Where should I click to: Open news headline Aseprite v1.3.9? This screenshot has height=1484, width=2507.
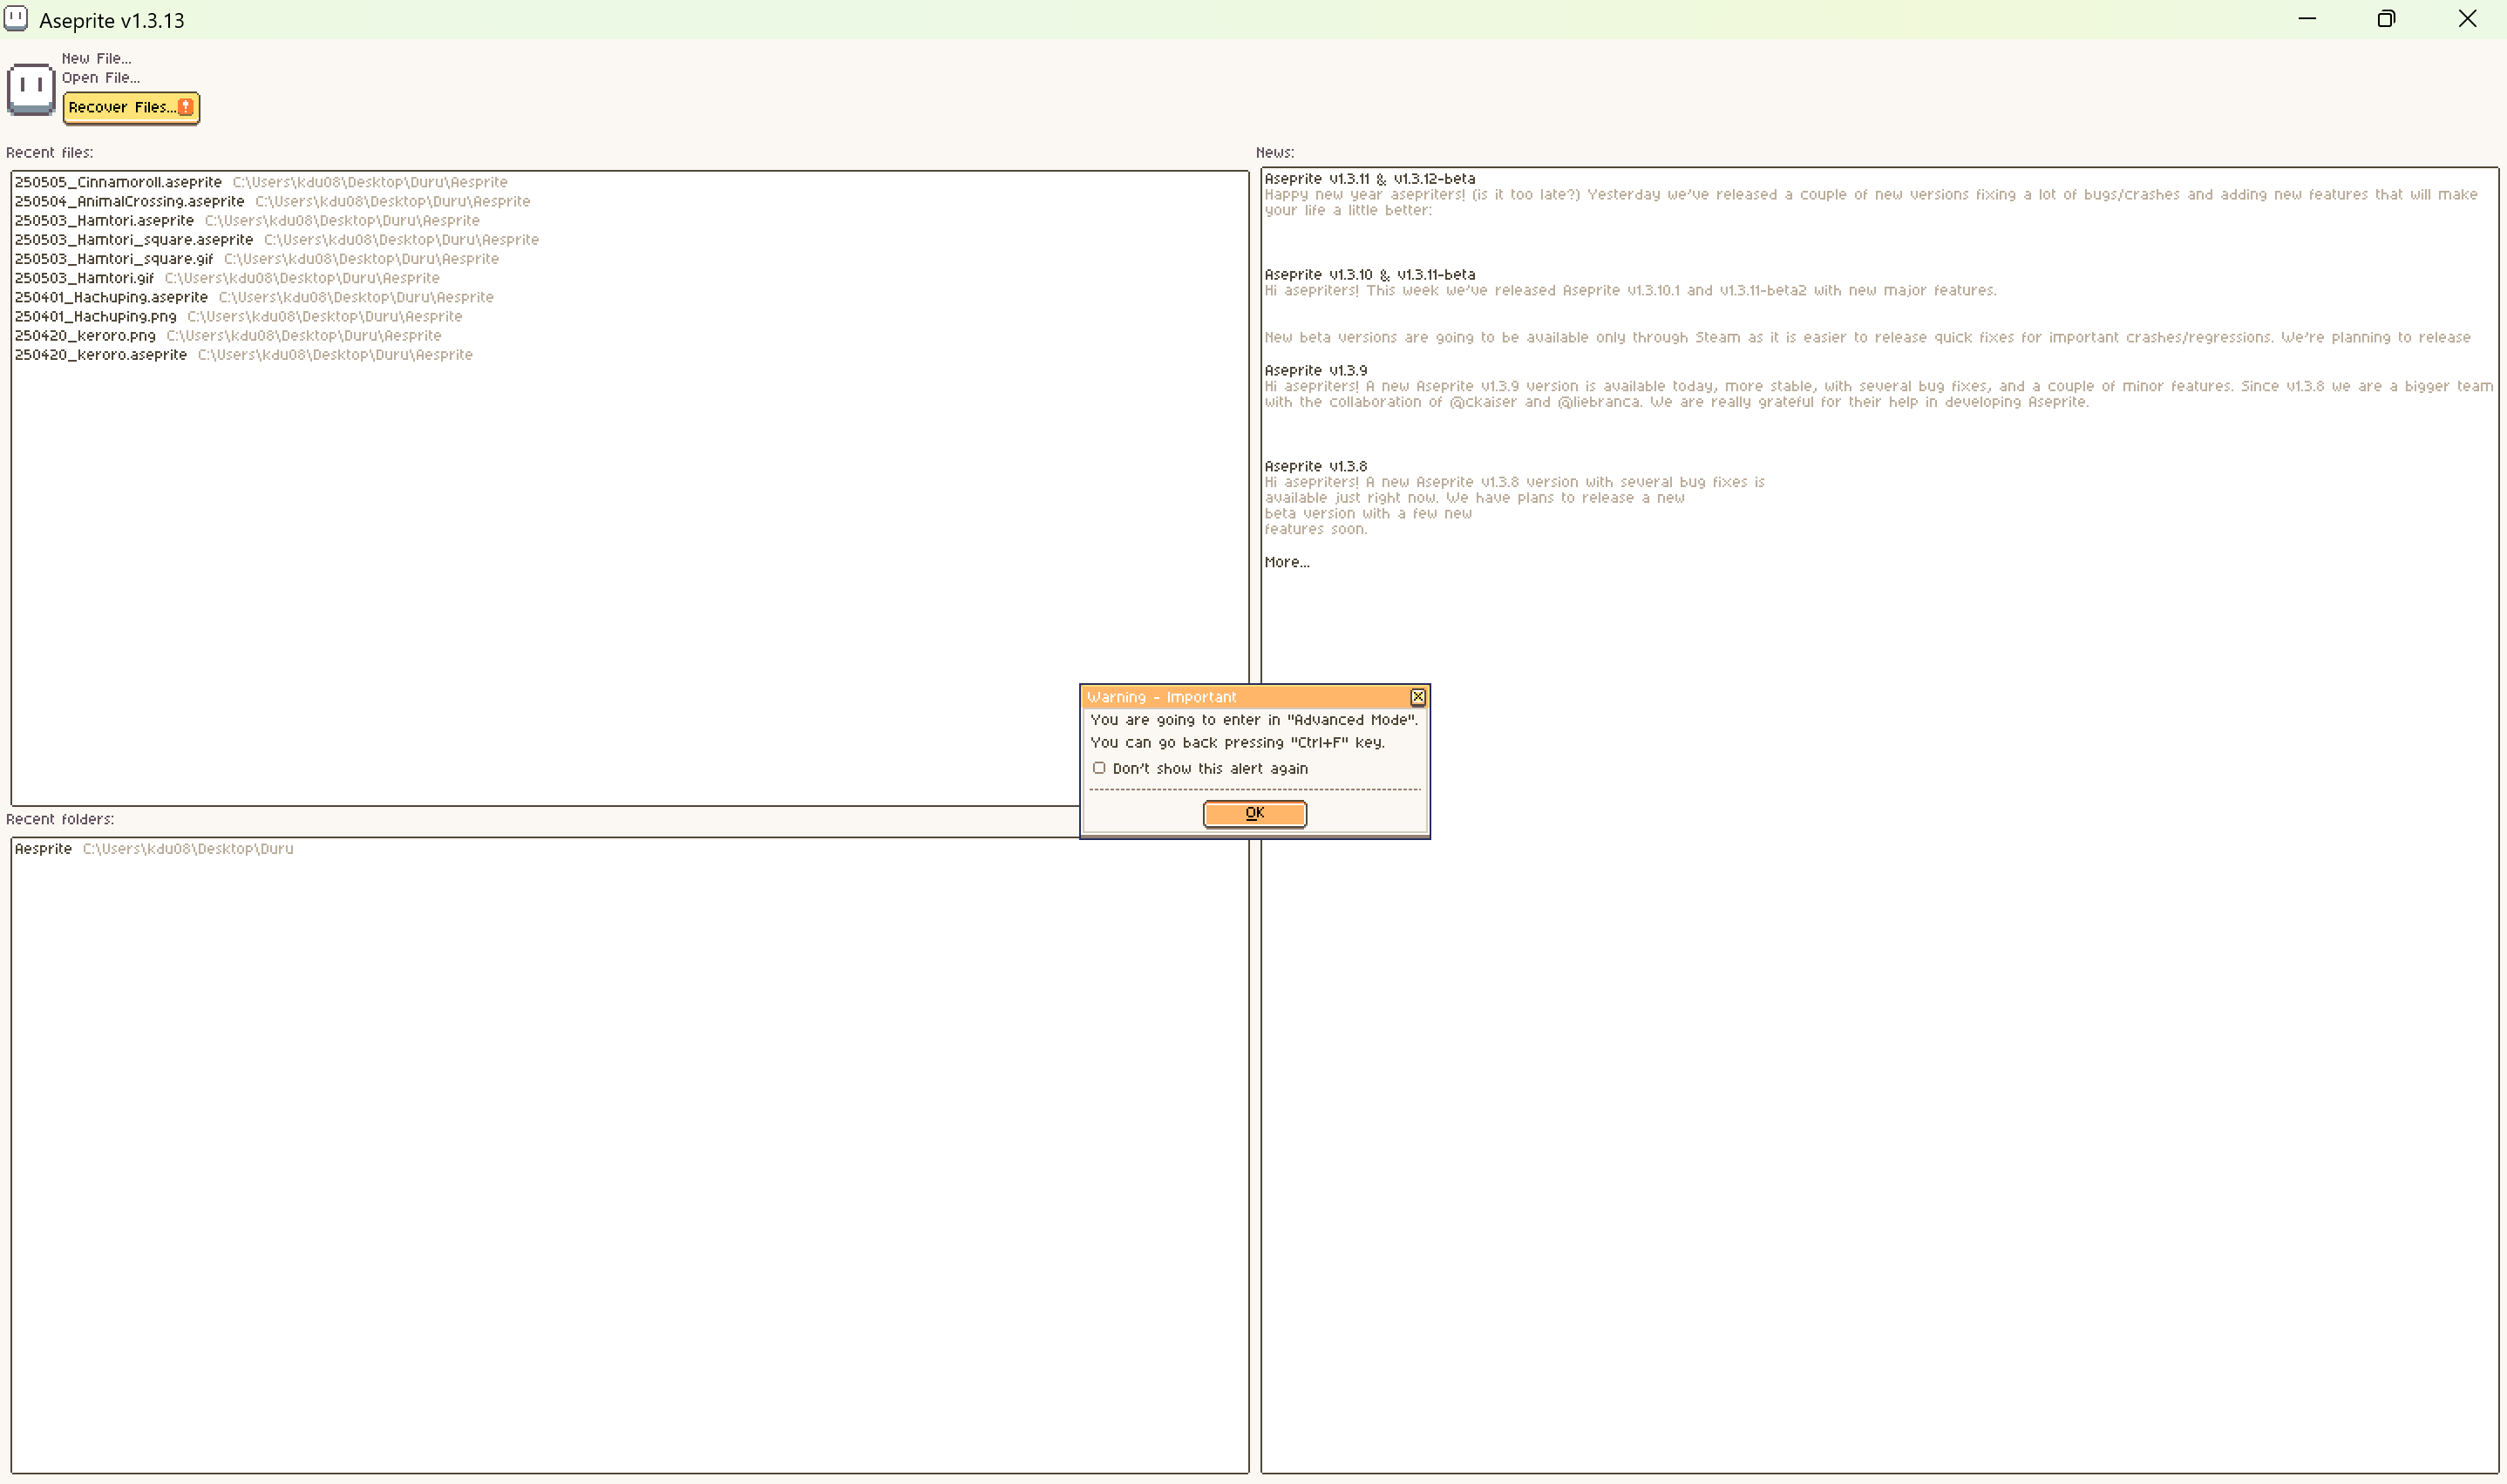1315,370
